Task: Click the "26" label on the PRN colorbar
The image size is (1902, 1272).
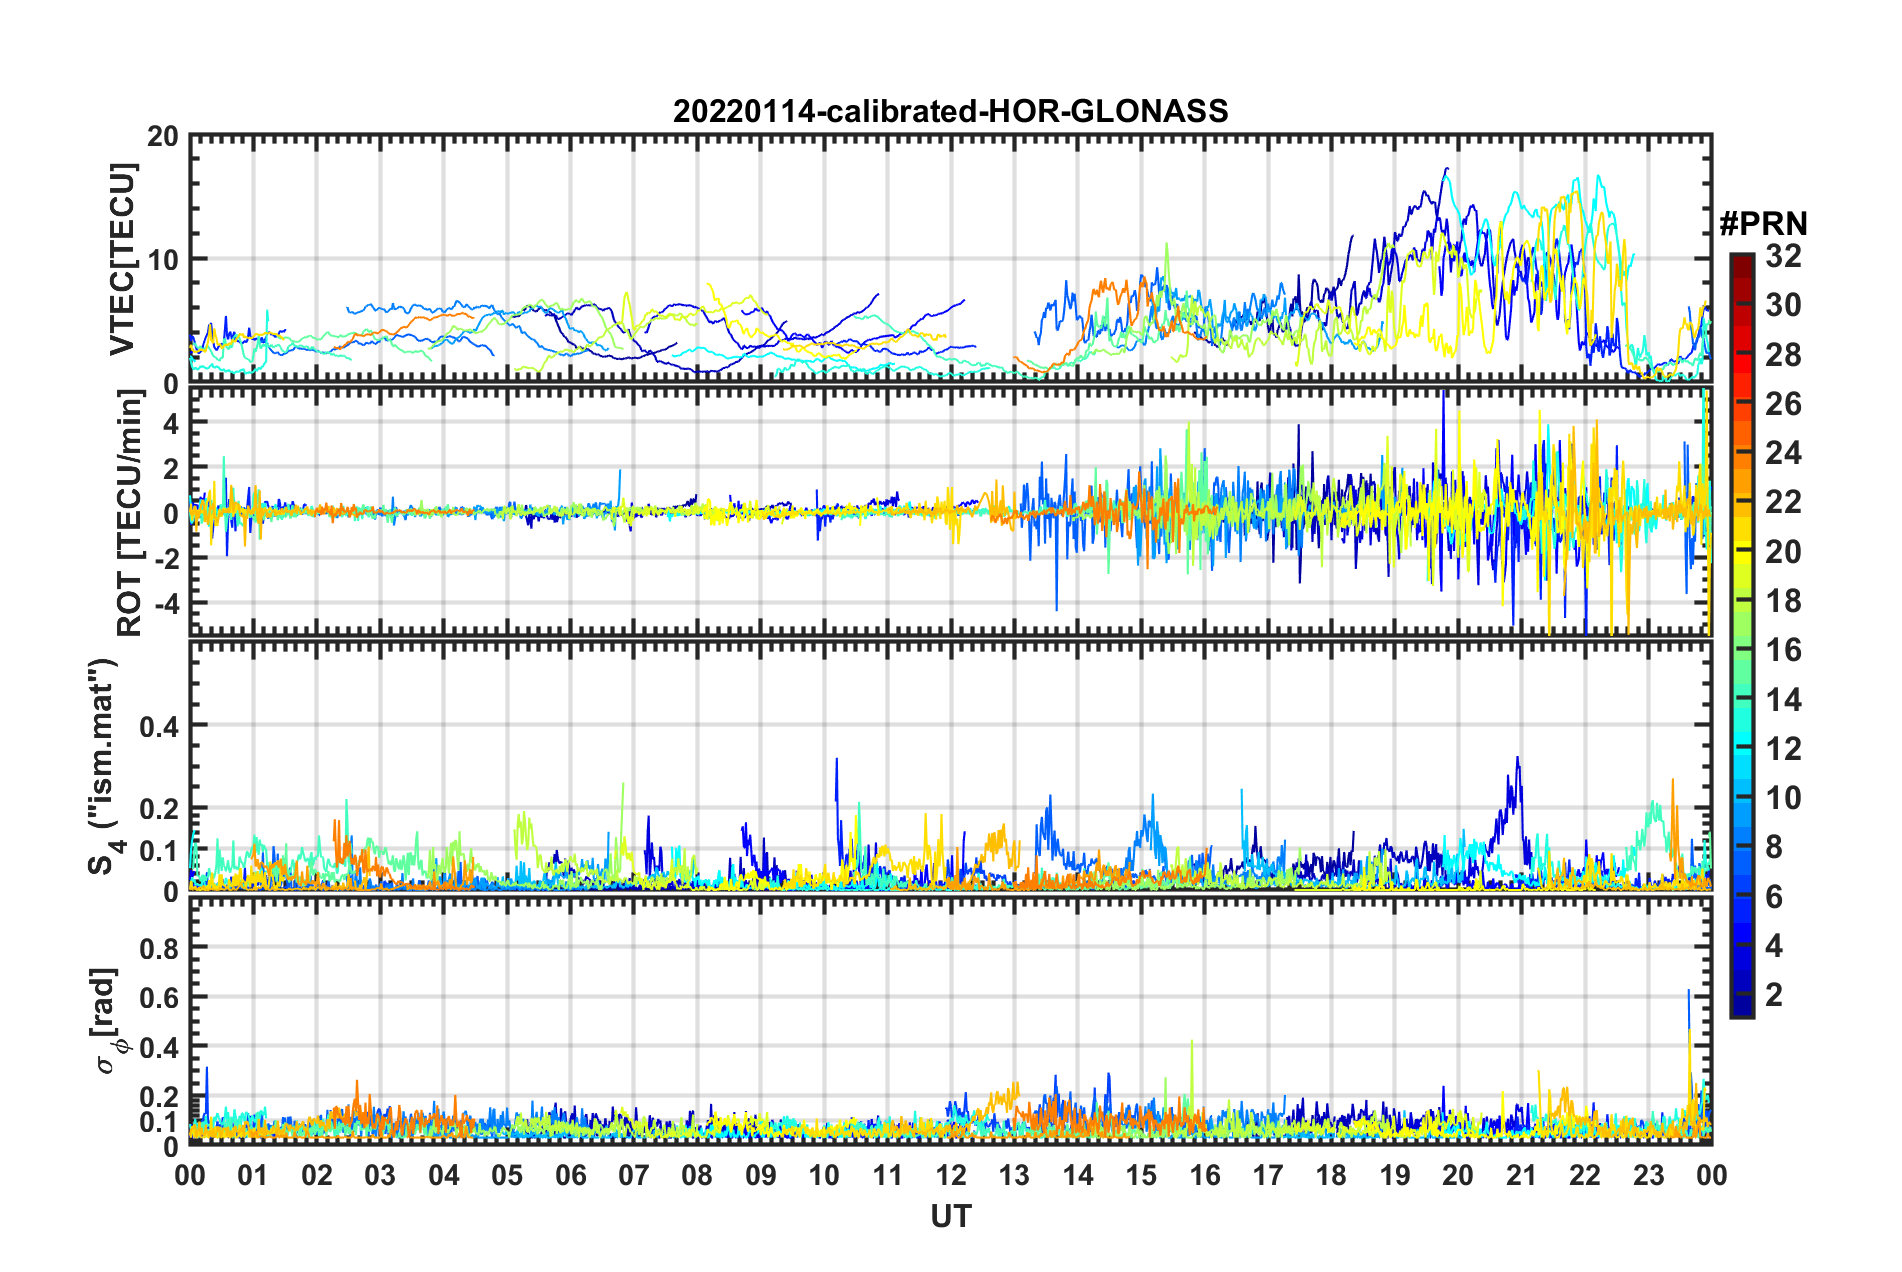Action: point(1783,404)
